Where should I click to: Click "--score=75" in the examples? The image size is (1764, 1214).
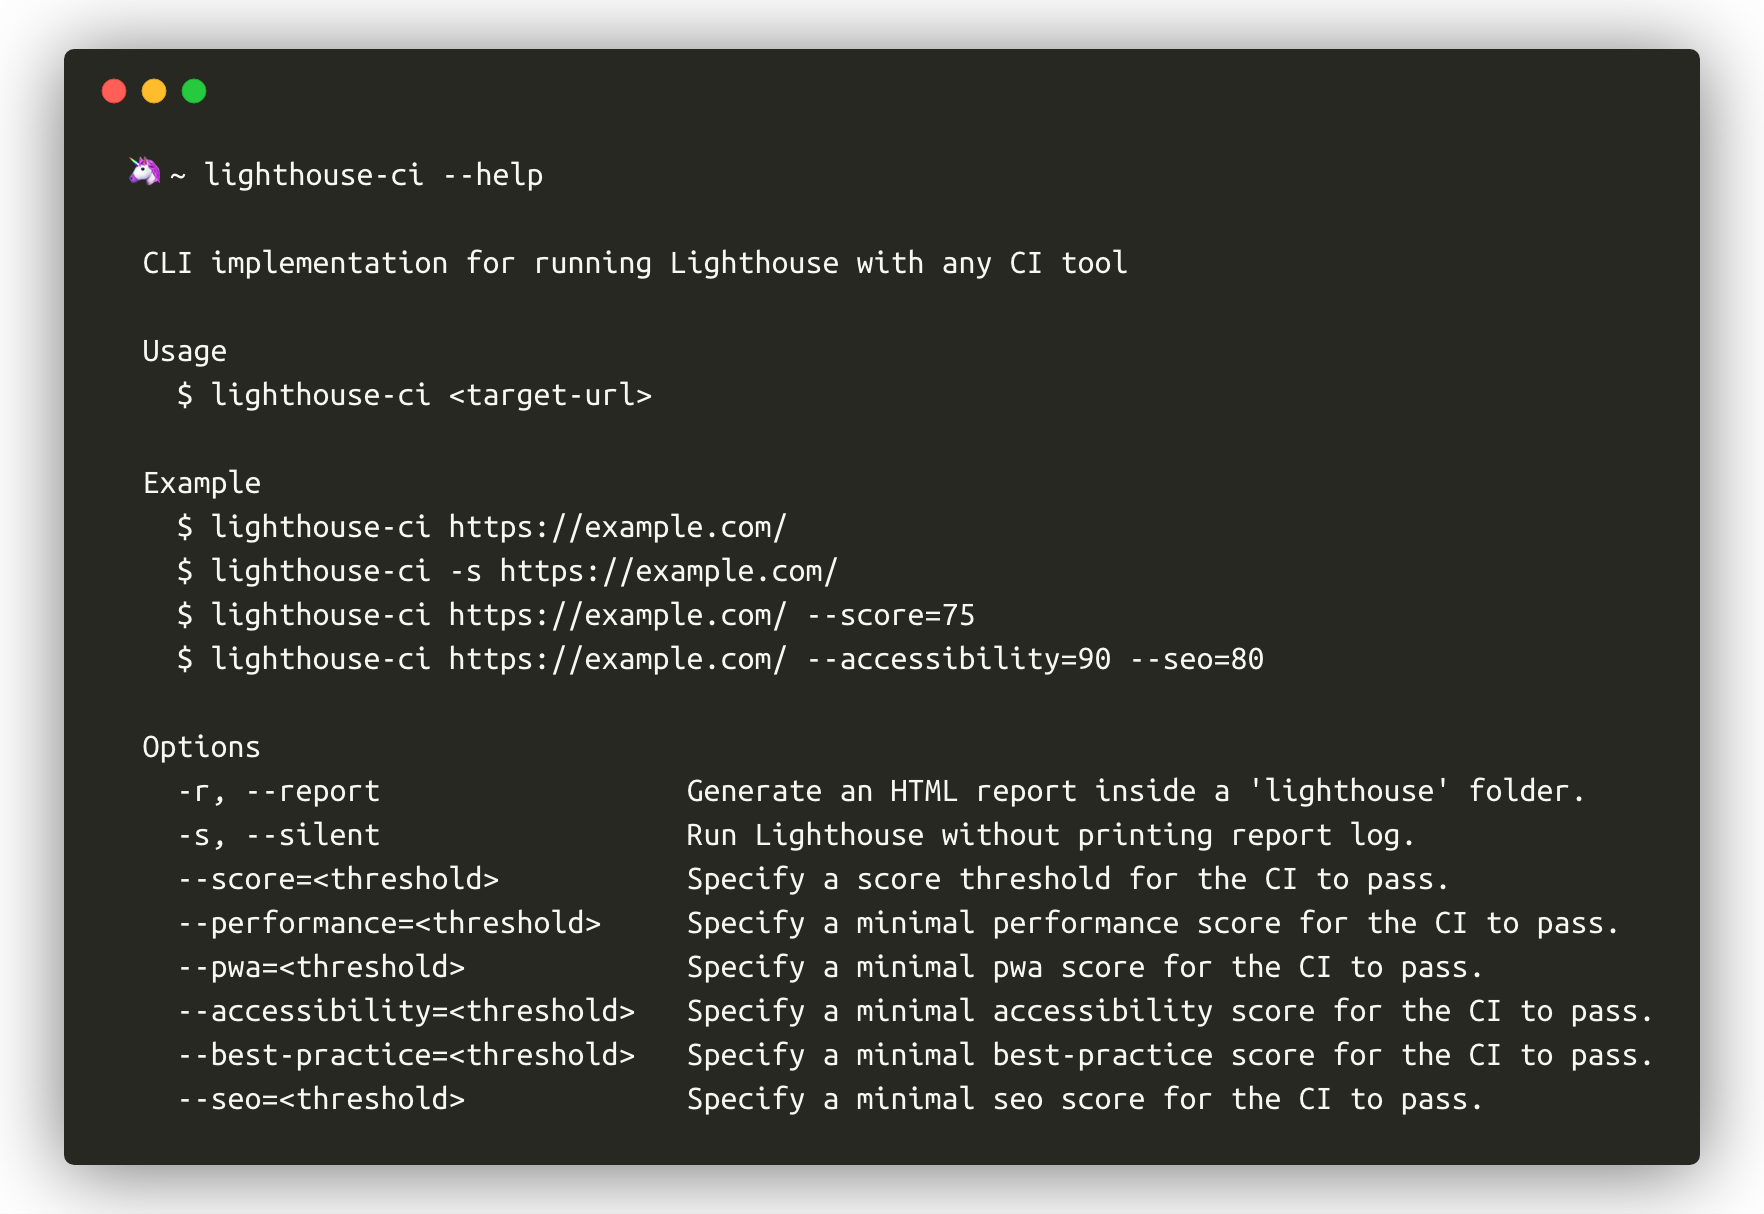coord(890,615)
